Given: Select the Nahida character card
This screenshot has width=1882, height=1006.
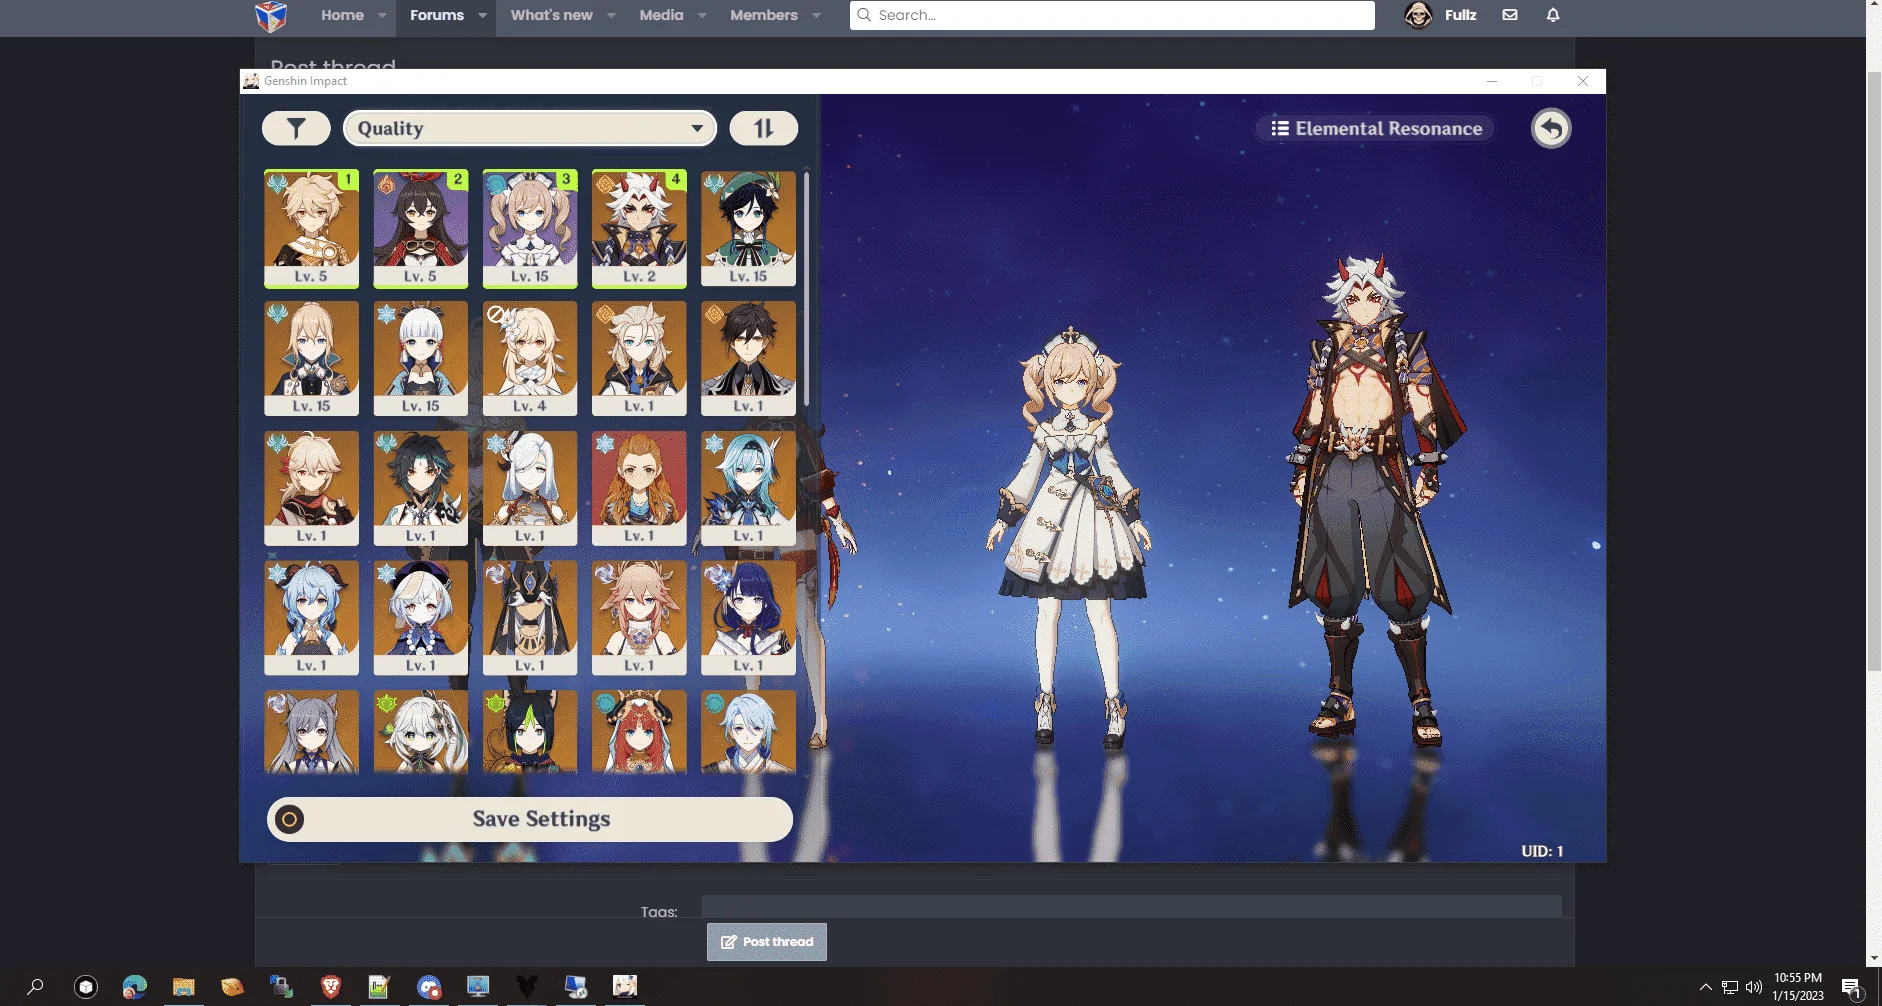Looking at the screenshot, I should click(x=420, y=732).
